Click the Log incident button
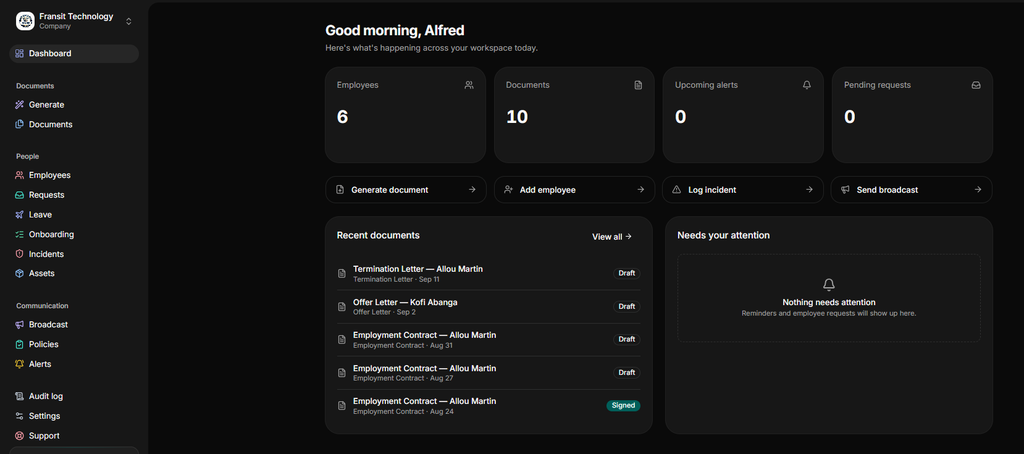Screen dimensions: 1024x454 click(743, 189)
